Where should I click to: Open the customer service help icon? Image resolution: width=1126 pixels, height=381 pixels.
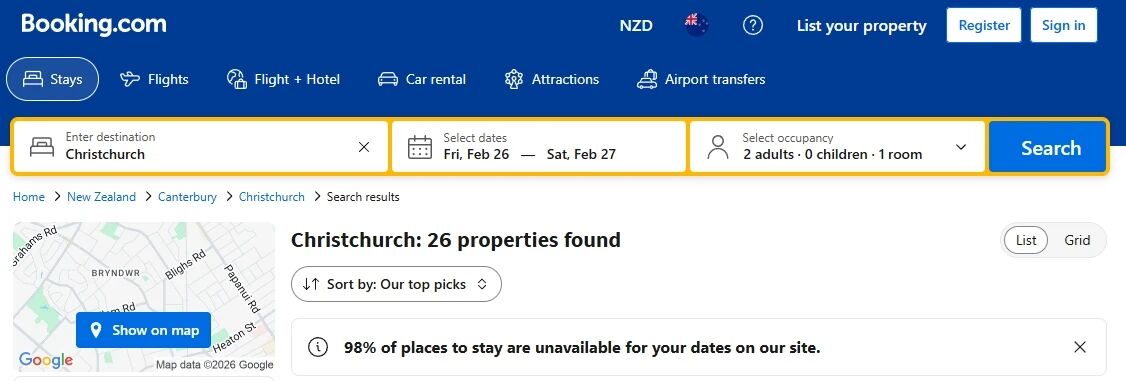click(753, 26)
